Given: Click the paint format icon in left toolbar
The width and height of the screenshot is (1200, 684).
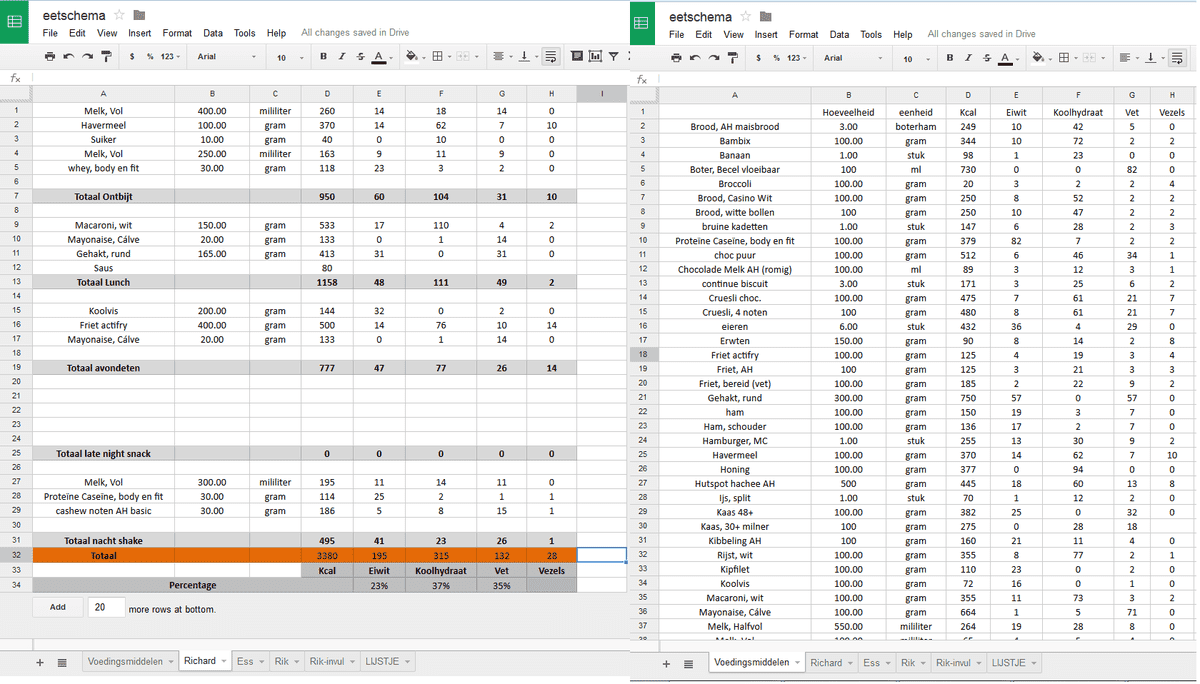Looking at the screenshot, I should pyautogui.click(x=107, y=57).
